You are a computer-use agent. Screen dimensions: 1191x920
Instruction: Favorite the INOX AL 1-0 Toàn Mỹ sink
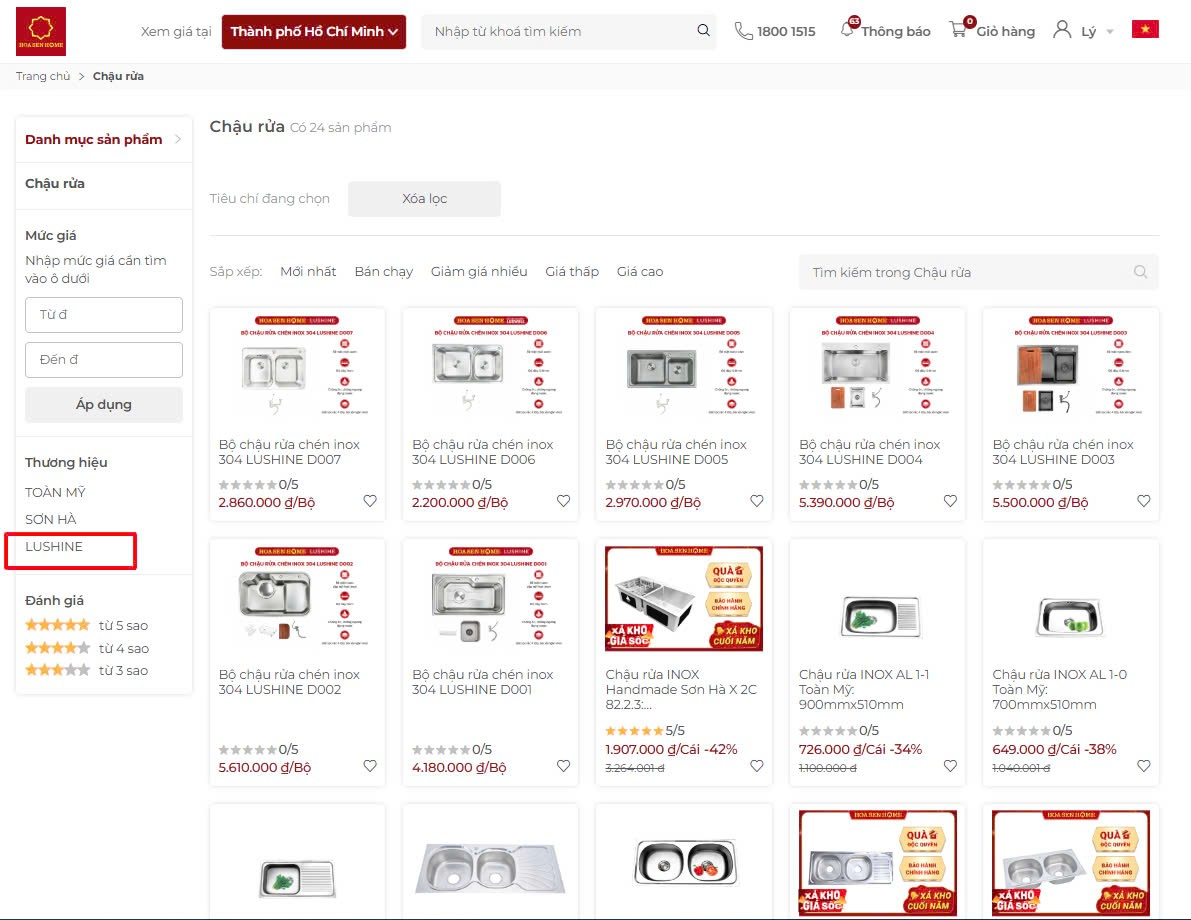pyautogui.click(x=1144, y=767)
